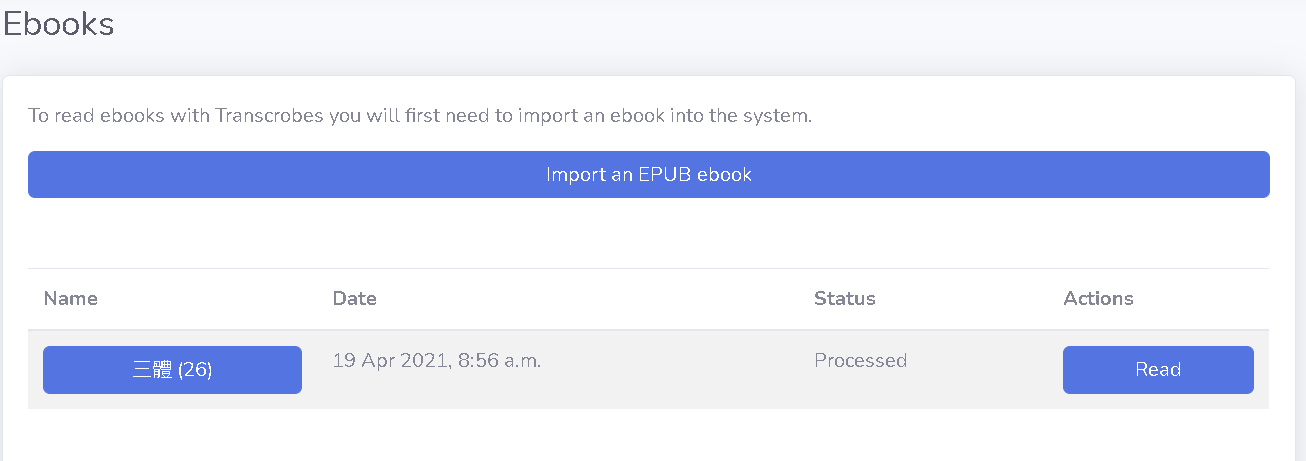
Task: Select the 19 Apr 2021 date cell
Action: click(437, 361)
